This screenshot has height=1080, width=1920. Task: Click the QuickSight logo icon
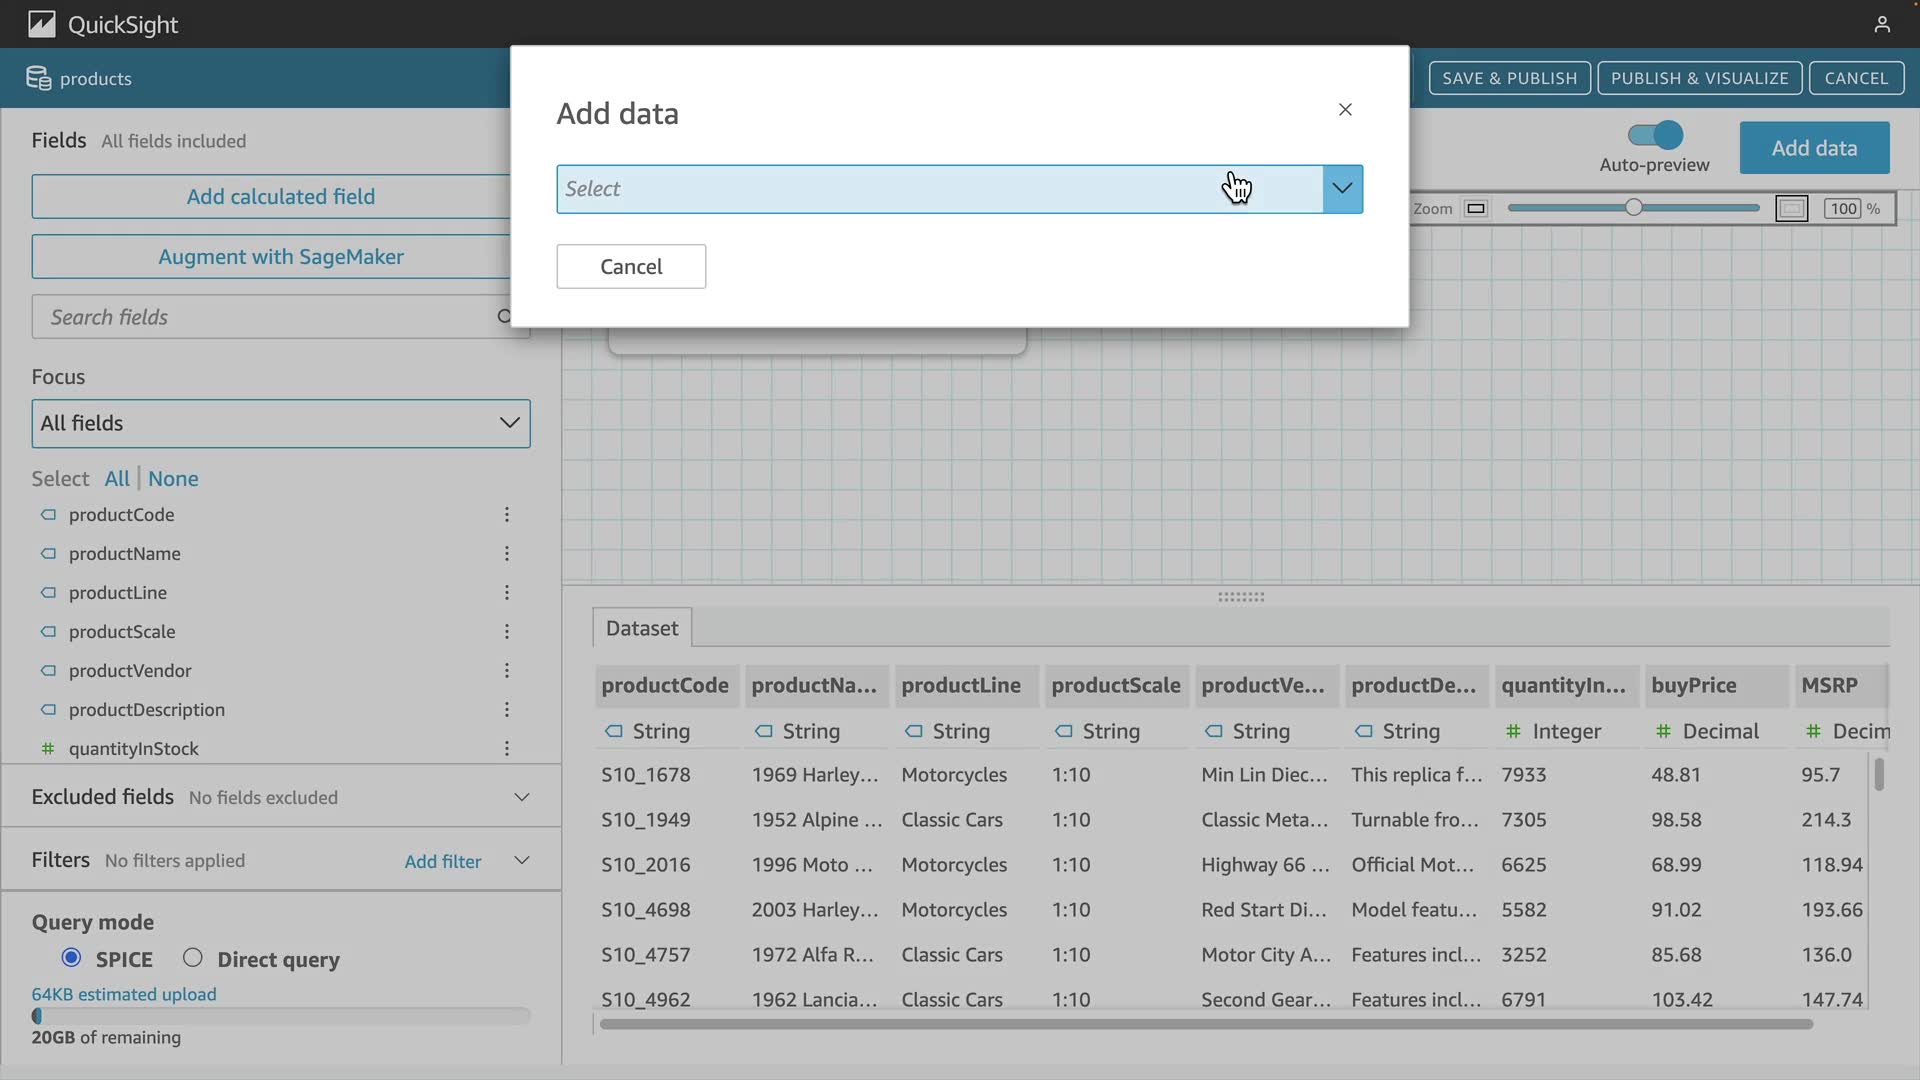click(41, 24)
